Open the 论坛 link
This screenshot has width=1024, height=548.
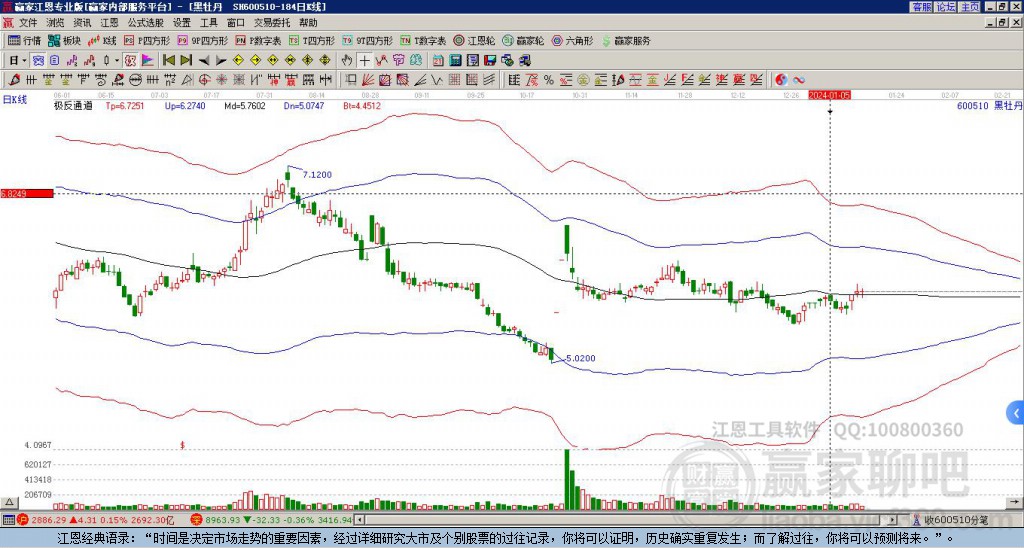coord(945,7)
